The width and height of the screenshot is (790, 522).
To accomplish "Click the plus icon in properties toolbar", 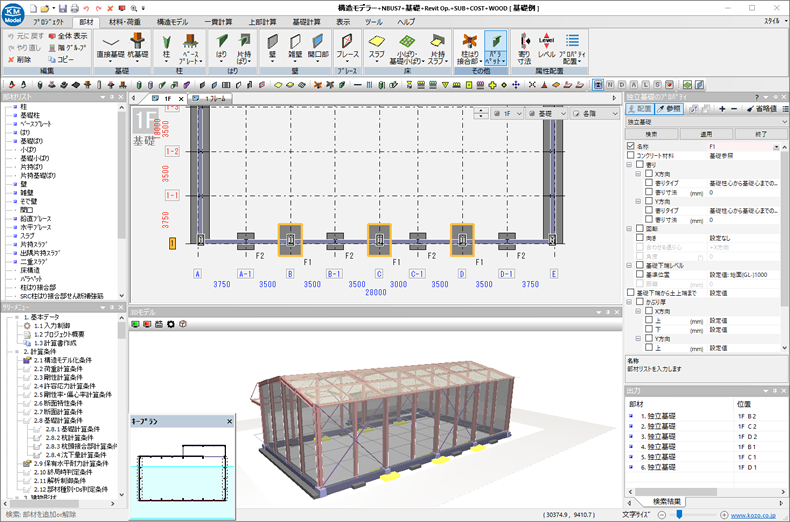I will [722, 109].
